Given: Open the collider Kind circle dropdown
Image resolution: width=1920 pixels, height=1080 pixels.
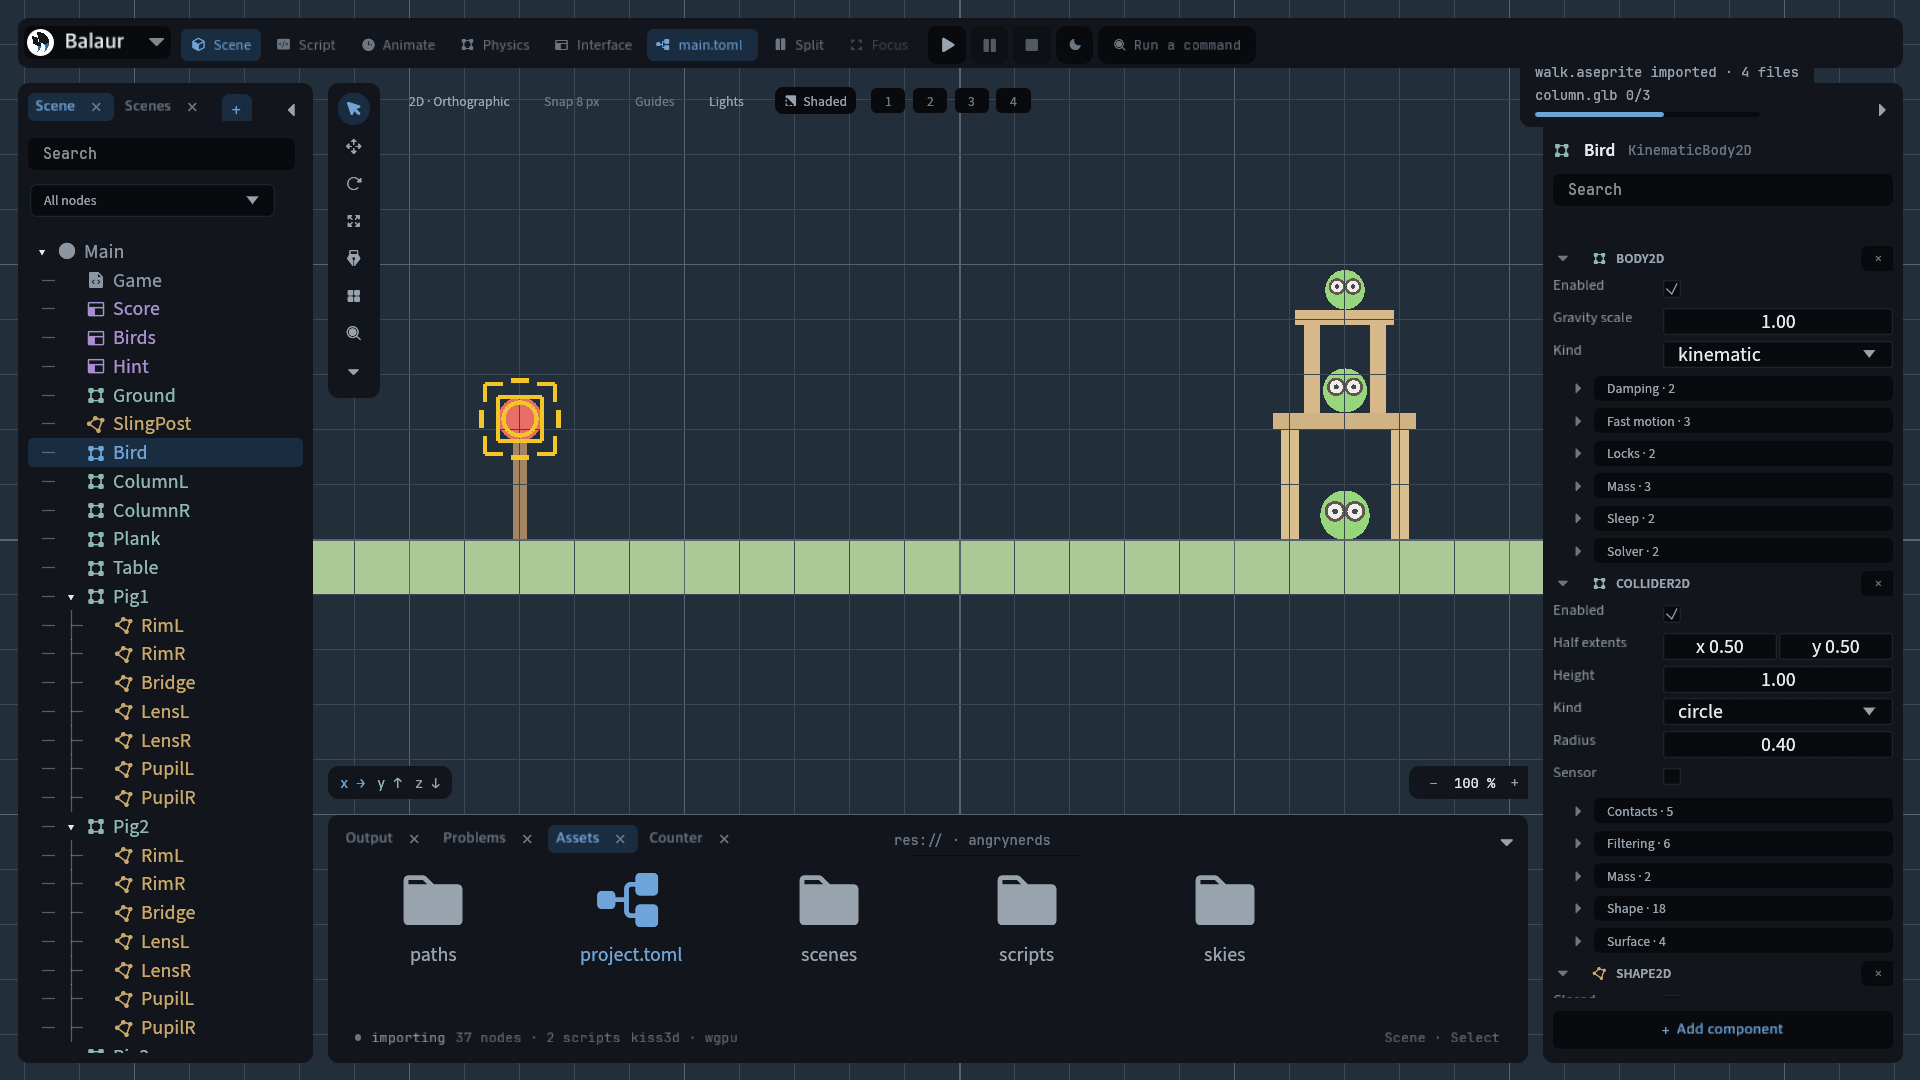Looking at the screenshot, I should 1777,712.
